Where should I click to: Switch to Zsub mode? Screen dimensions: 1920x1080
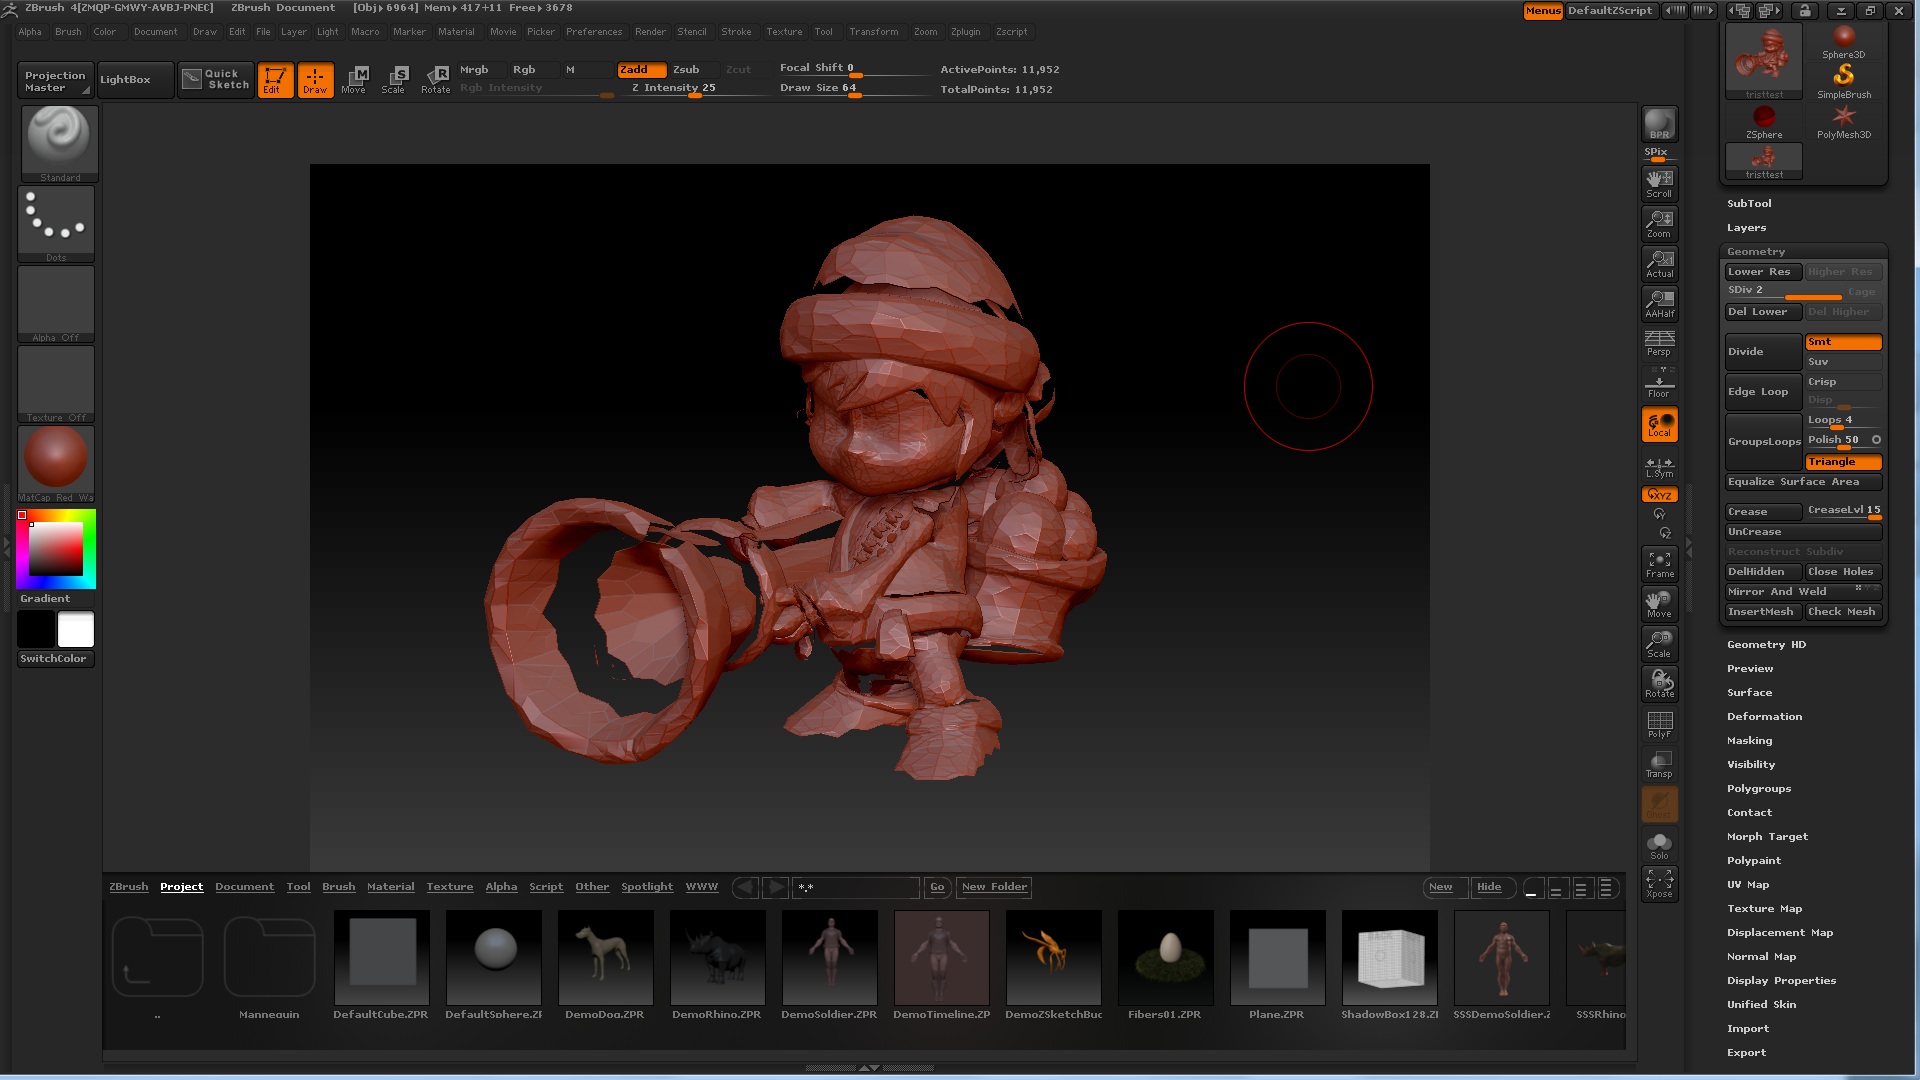coord(687,69)
